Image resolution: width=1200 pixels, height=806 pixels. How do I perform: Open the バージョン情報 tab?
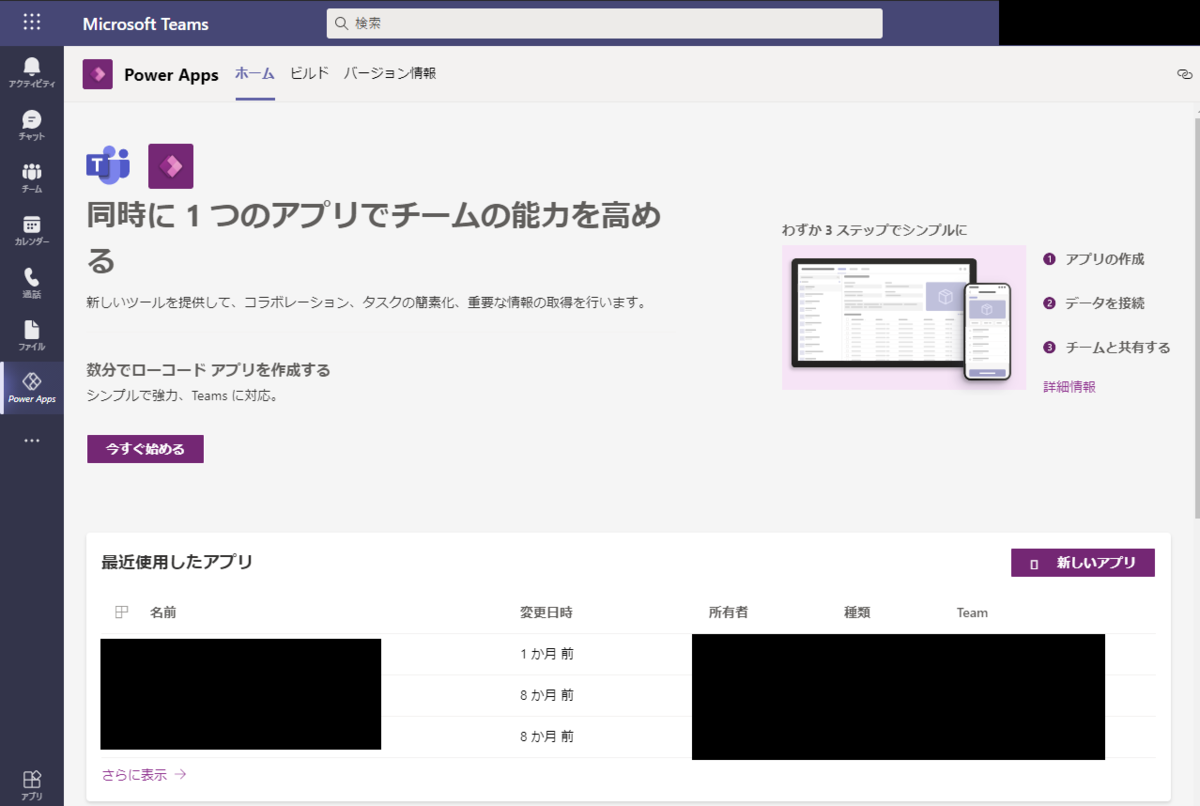coord(389,73)
